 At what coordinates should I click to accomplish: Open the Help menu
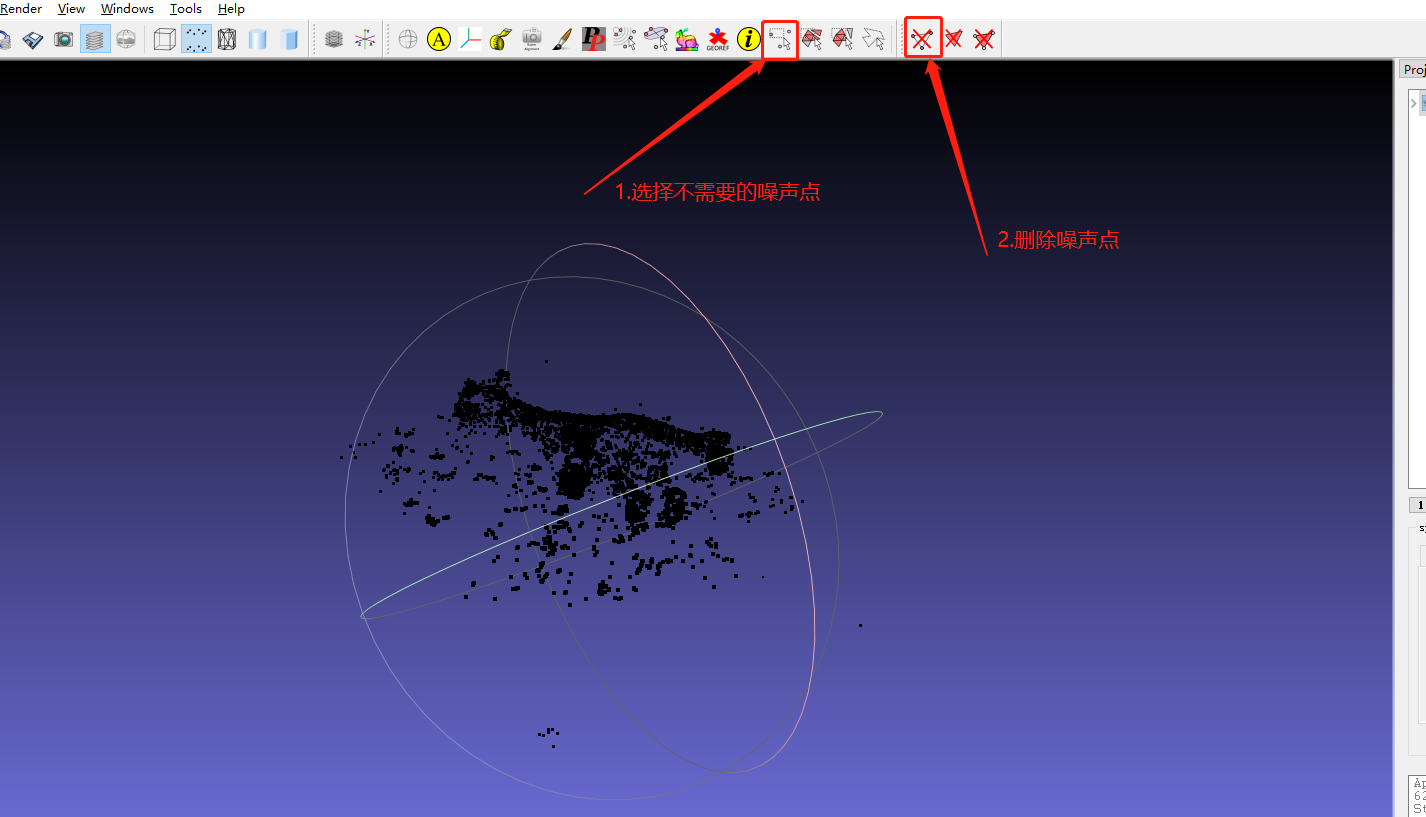231,9
